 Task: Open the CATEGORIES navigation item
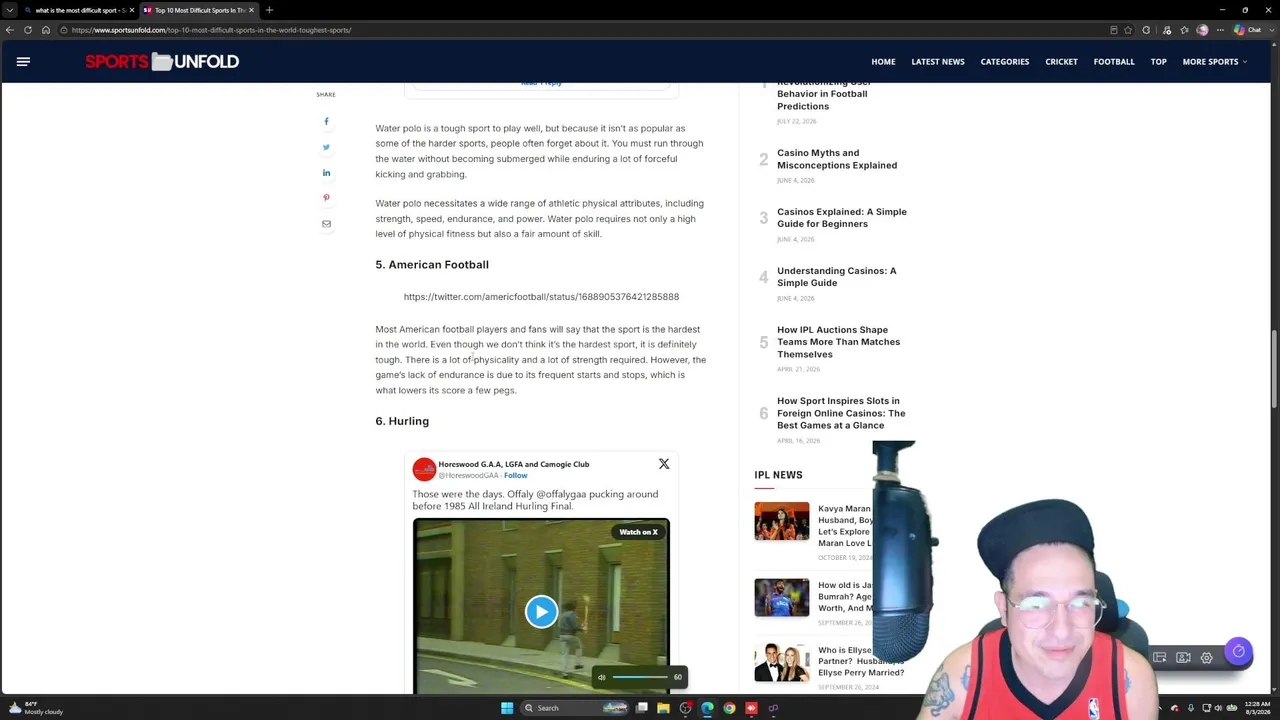click(1005, 62)
